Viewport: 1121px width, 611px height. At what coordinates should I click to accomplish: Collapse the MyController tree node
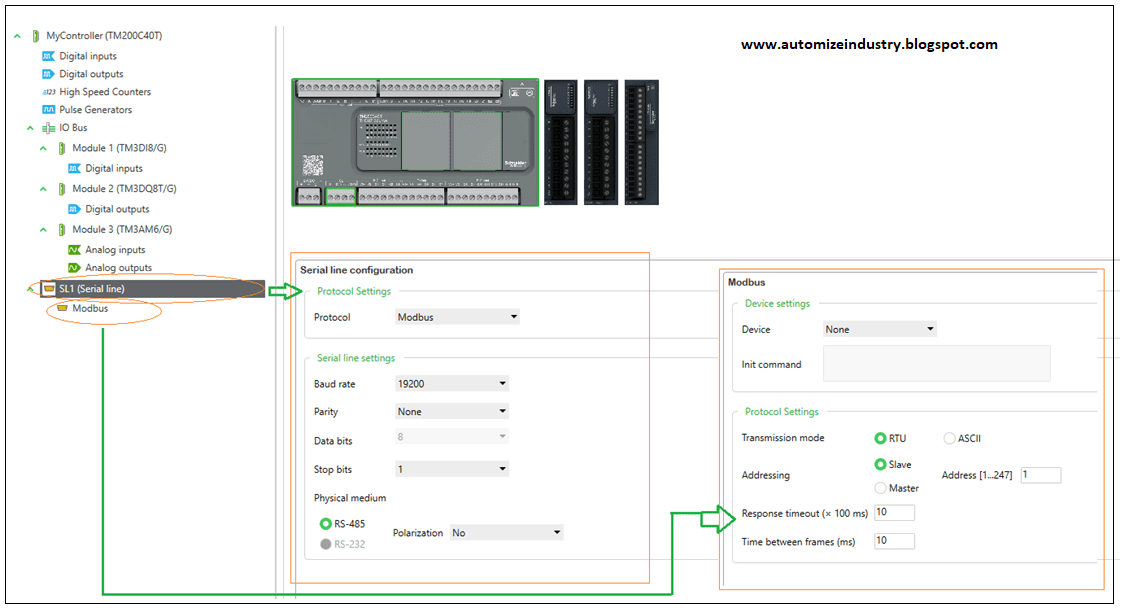tap(17, 36)
